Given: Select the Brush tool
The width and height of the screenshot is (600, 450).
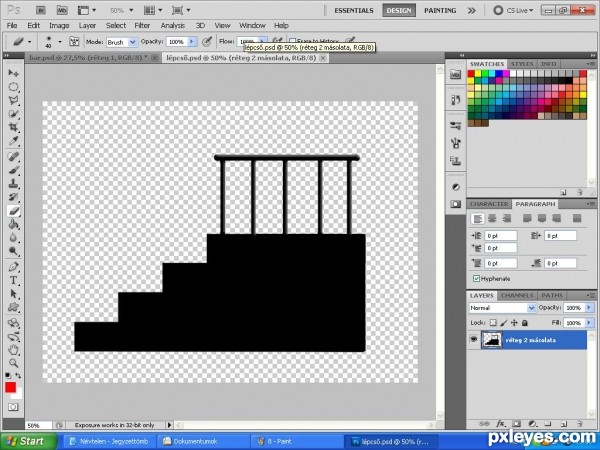Looking at the screenshot, I should tap(13, 170).
